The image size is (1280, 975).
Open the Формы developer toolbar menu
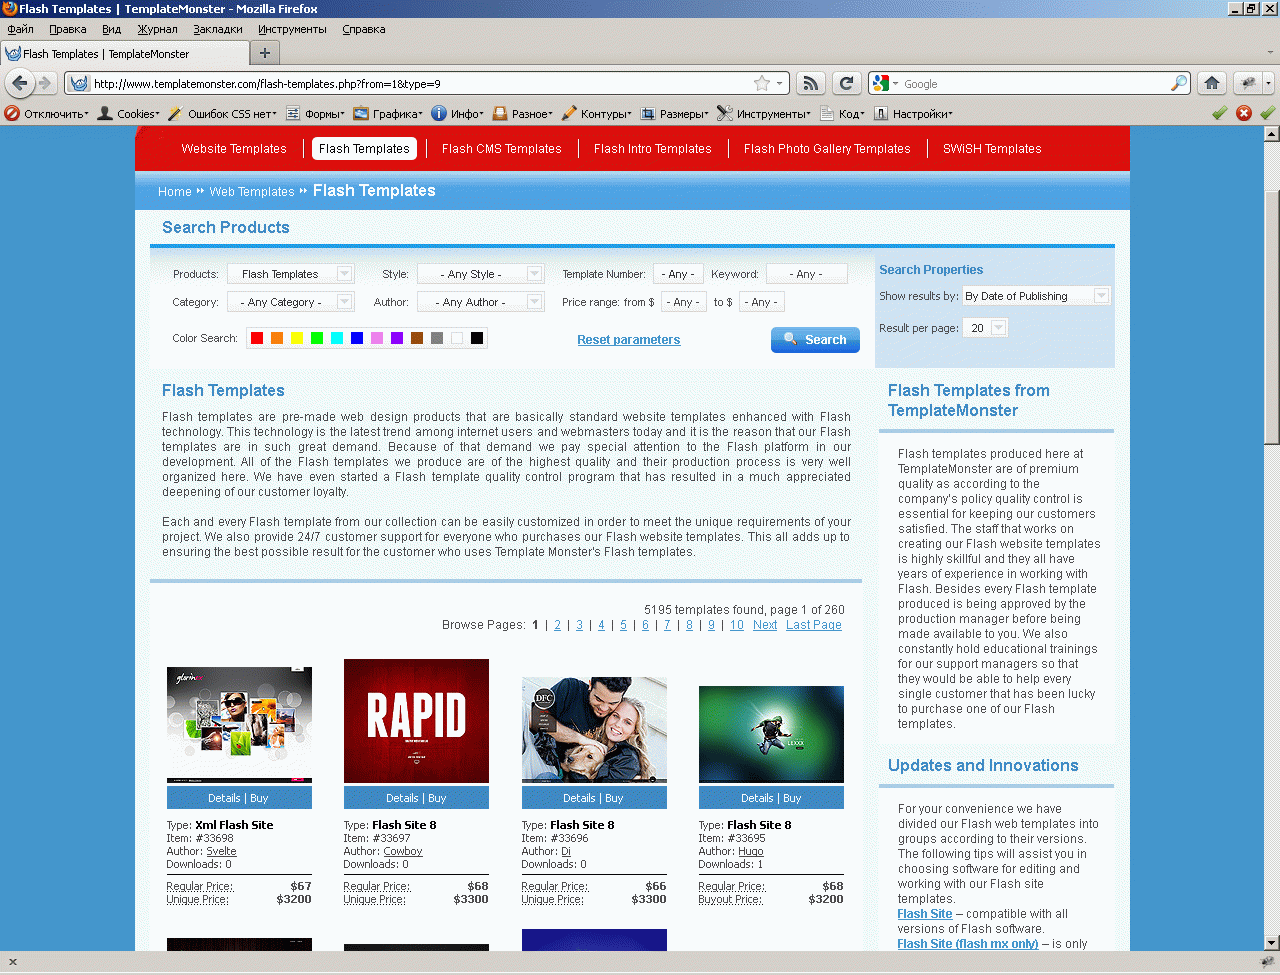pyautogui.click(x=315, y=114)
